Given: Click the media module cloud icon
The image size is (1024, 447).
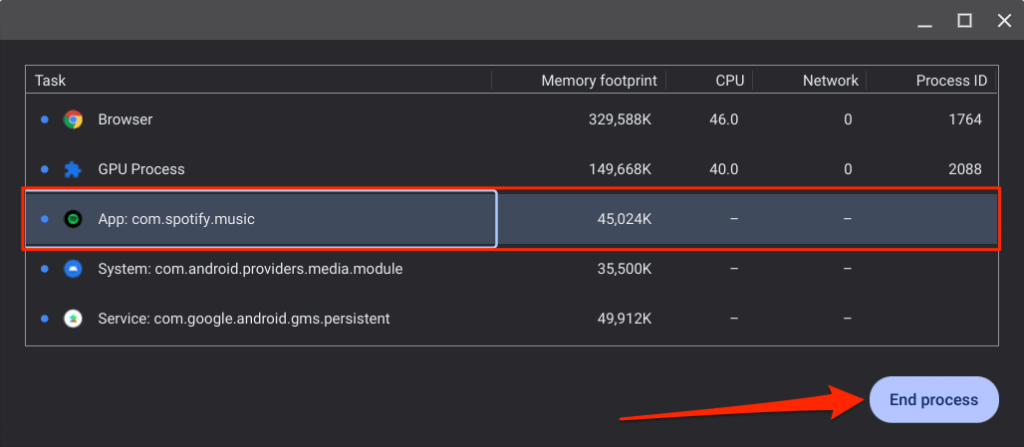Looking at the screenshot, I should click(x=72, y=269).
